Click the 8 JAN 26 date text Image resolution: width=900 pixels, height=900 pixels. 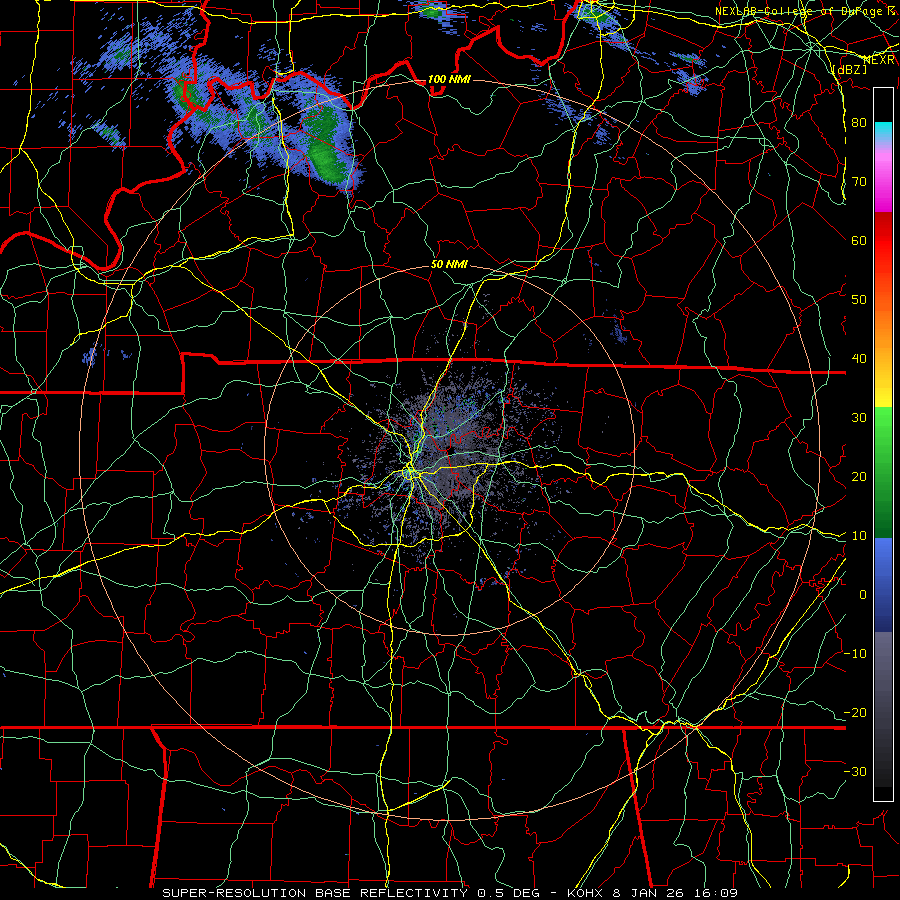tap(650, 893)
